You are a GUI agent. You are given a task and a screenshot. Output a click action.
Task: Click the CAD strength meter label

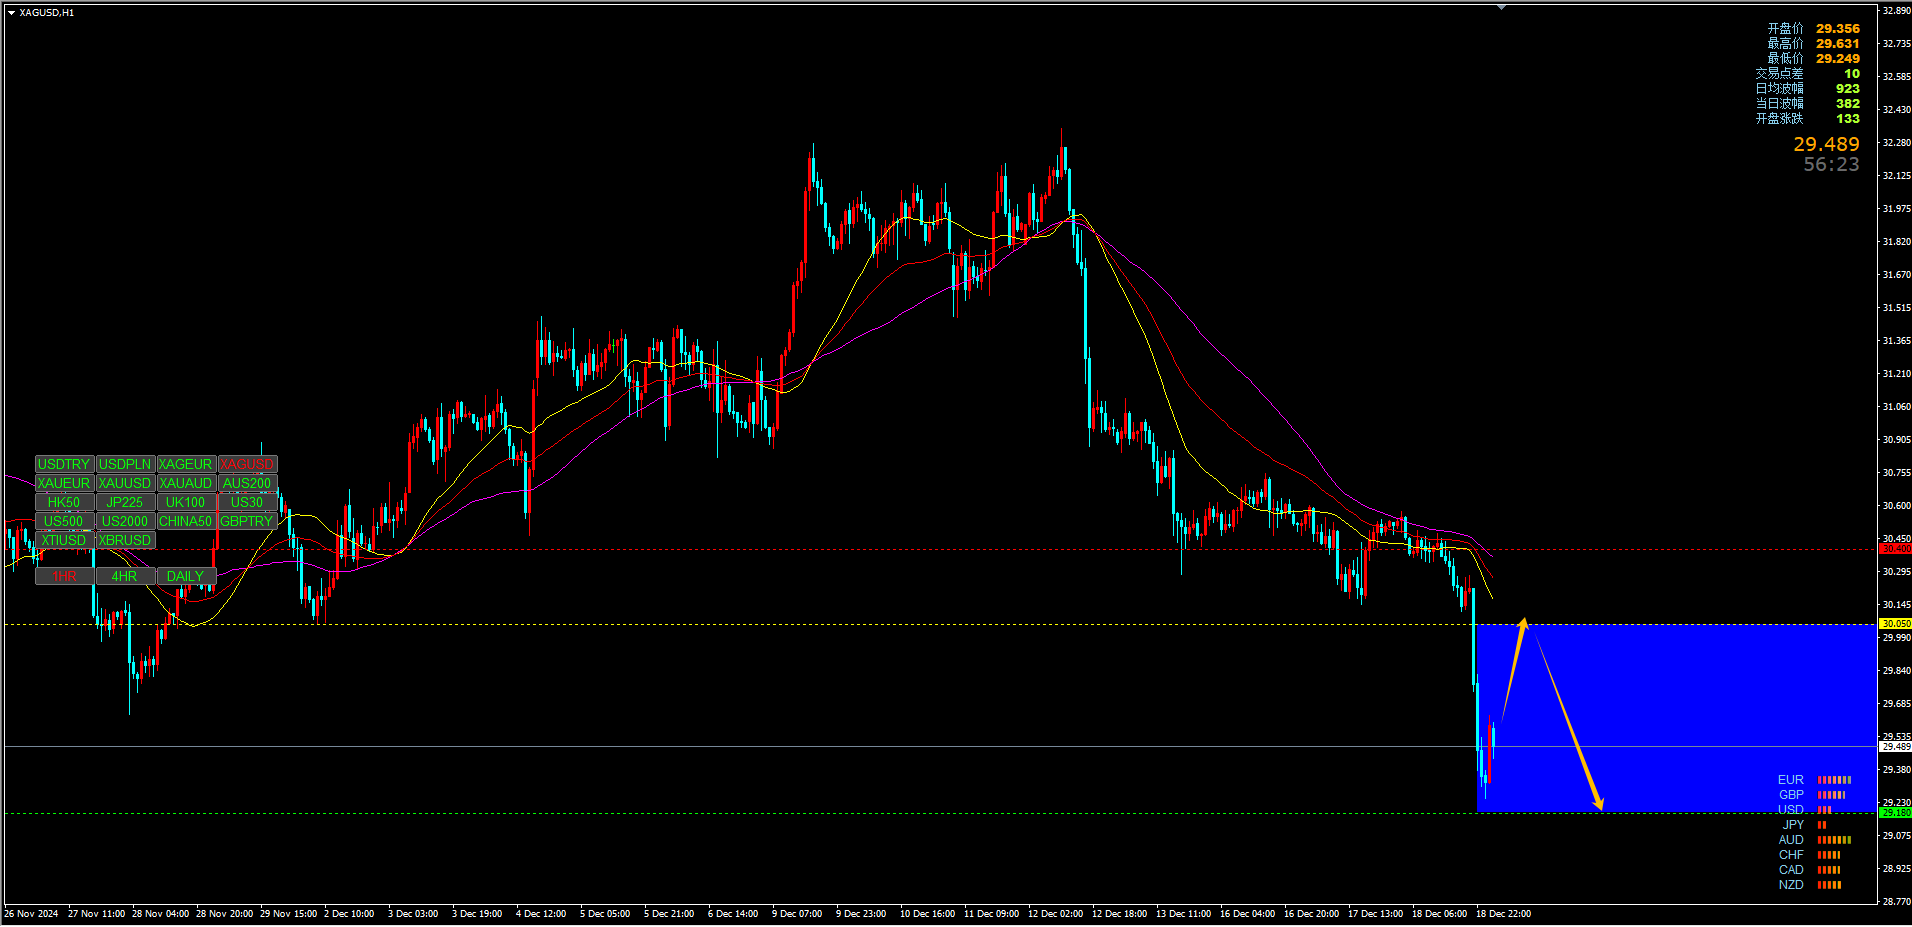tap(1791, 870)
